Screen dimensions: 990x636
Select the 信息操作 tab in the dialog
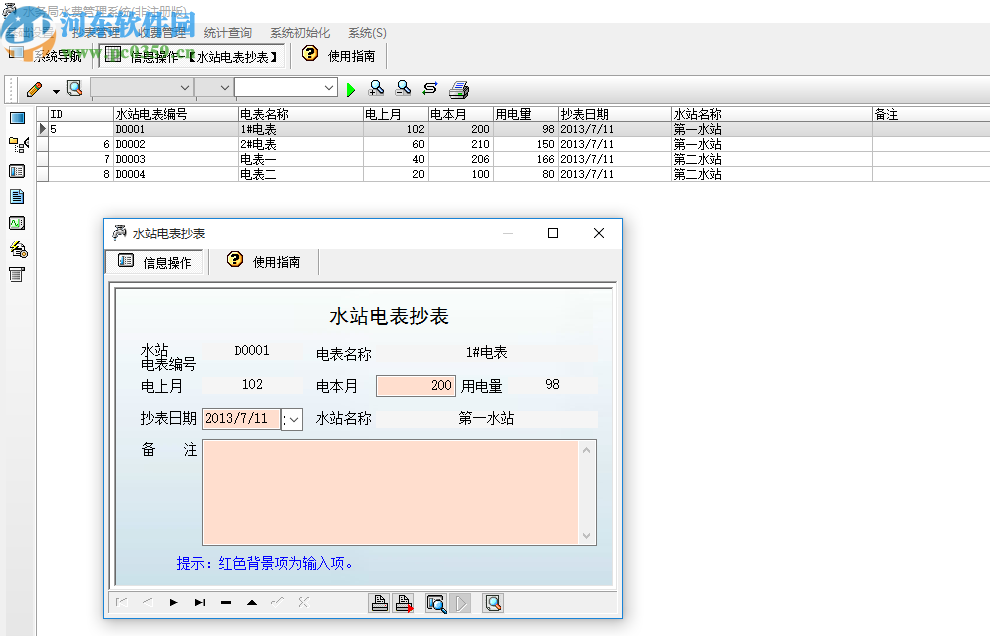[x=155, y=262]
